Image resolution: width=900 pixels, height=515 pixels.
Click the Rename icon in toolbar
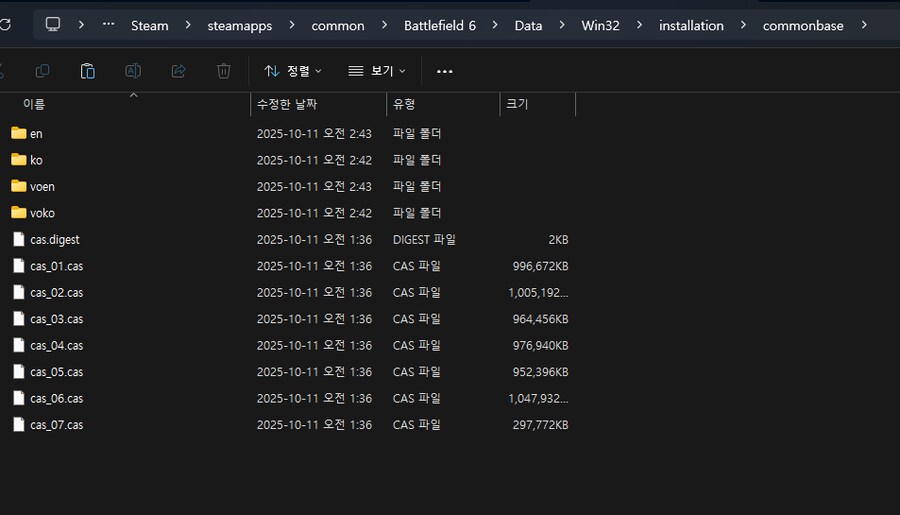[x=133, y=71]
